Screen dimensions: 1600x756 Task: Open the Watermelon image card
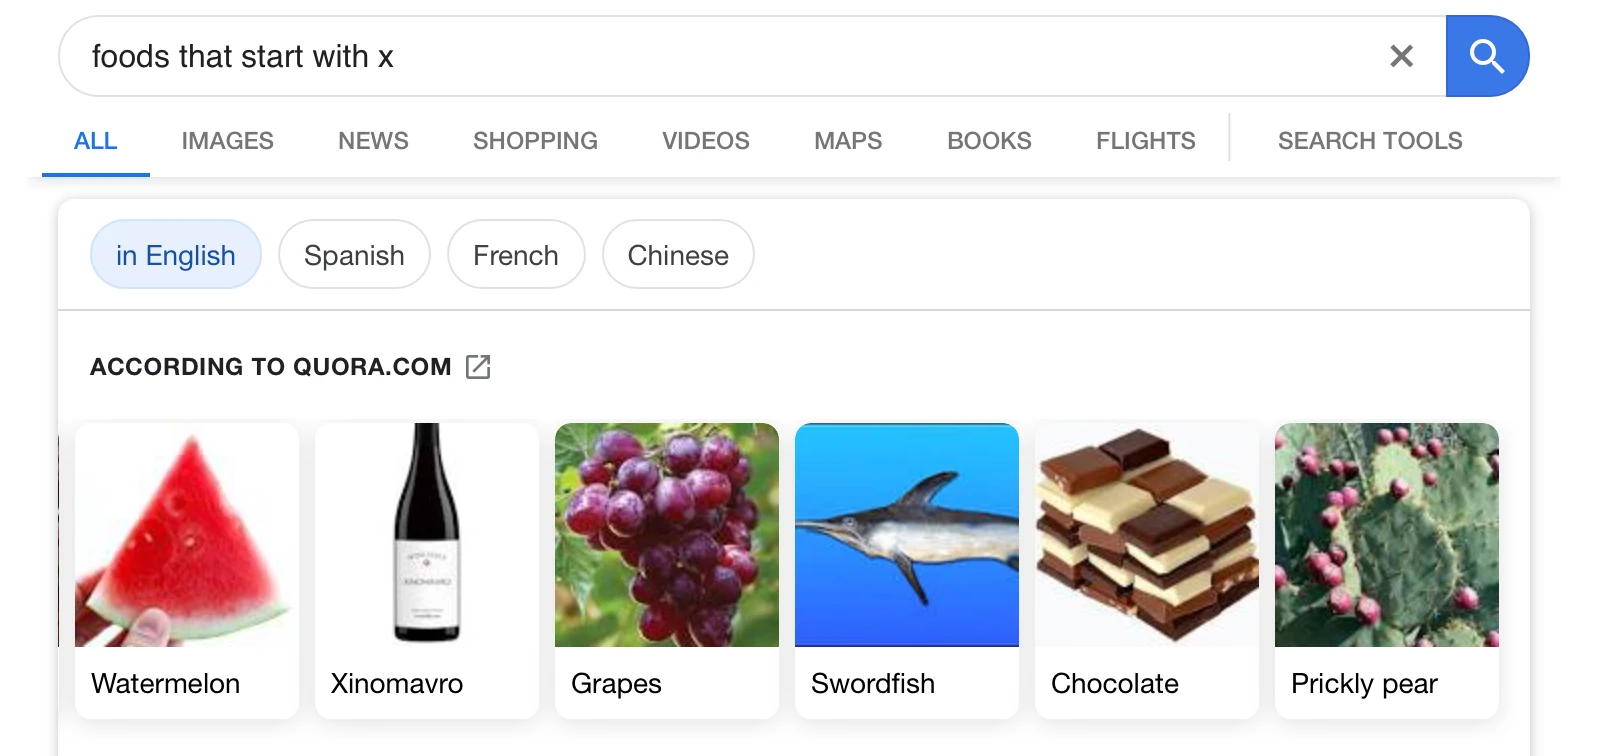(187, 570)
